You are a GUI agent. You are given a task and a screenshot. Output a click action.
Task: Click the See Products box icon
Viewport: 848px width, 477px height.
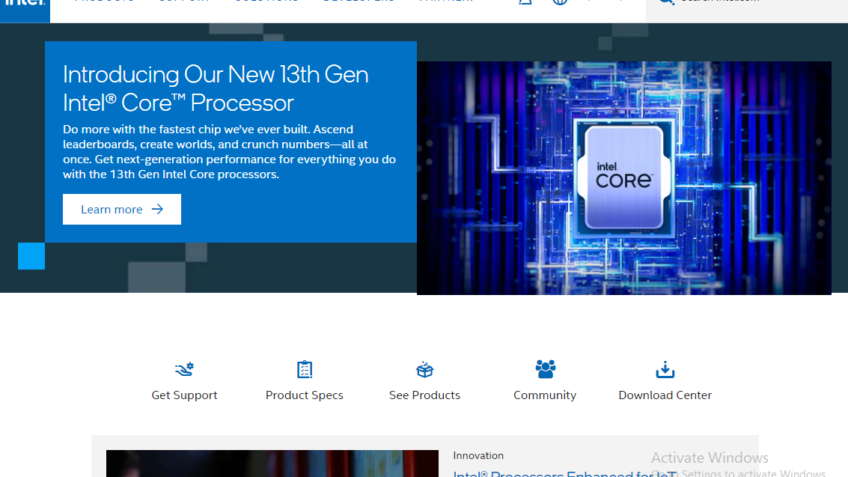[425, 370]
